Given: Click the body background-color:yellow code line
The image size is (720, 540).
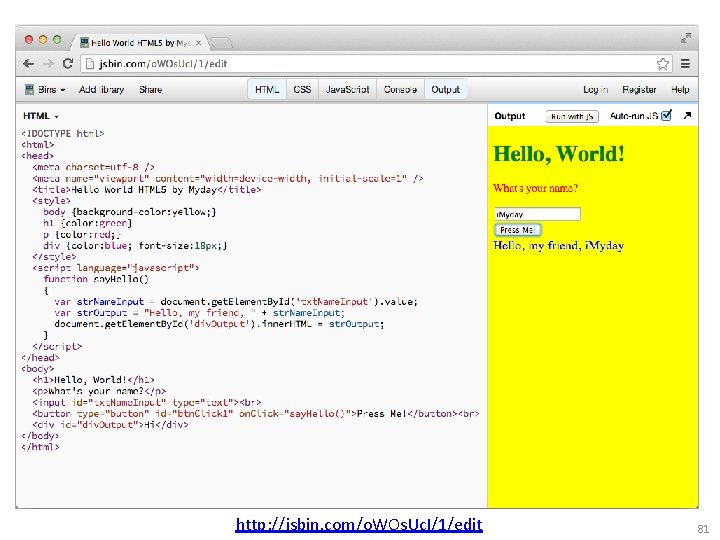Looking at the screenshot, I should (x=129, y=212).
